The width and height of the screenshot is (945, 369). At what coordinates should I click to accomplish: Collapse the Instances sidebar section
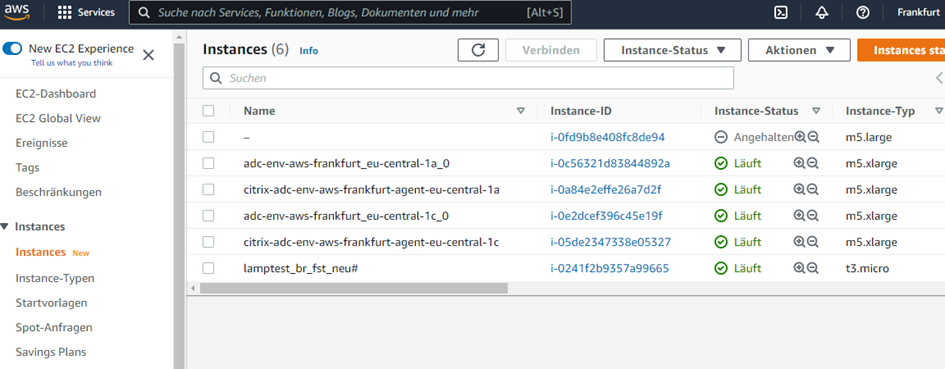(5, 227)
